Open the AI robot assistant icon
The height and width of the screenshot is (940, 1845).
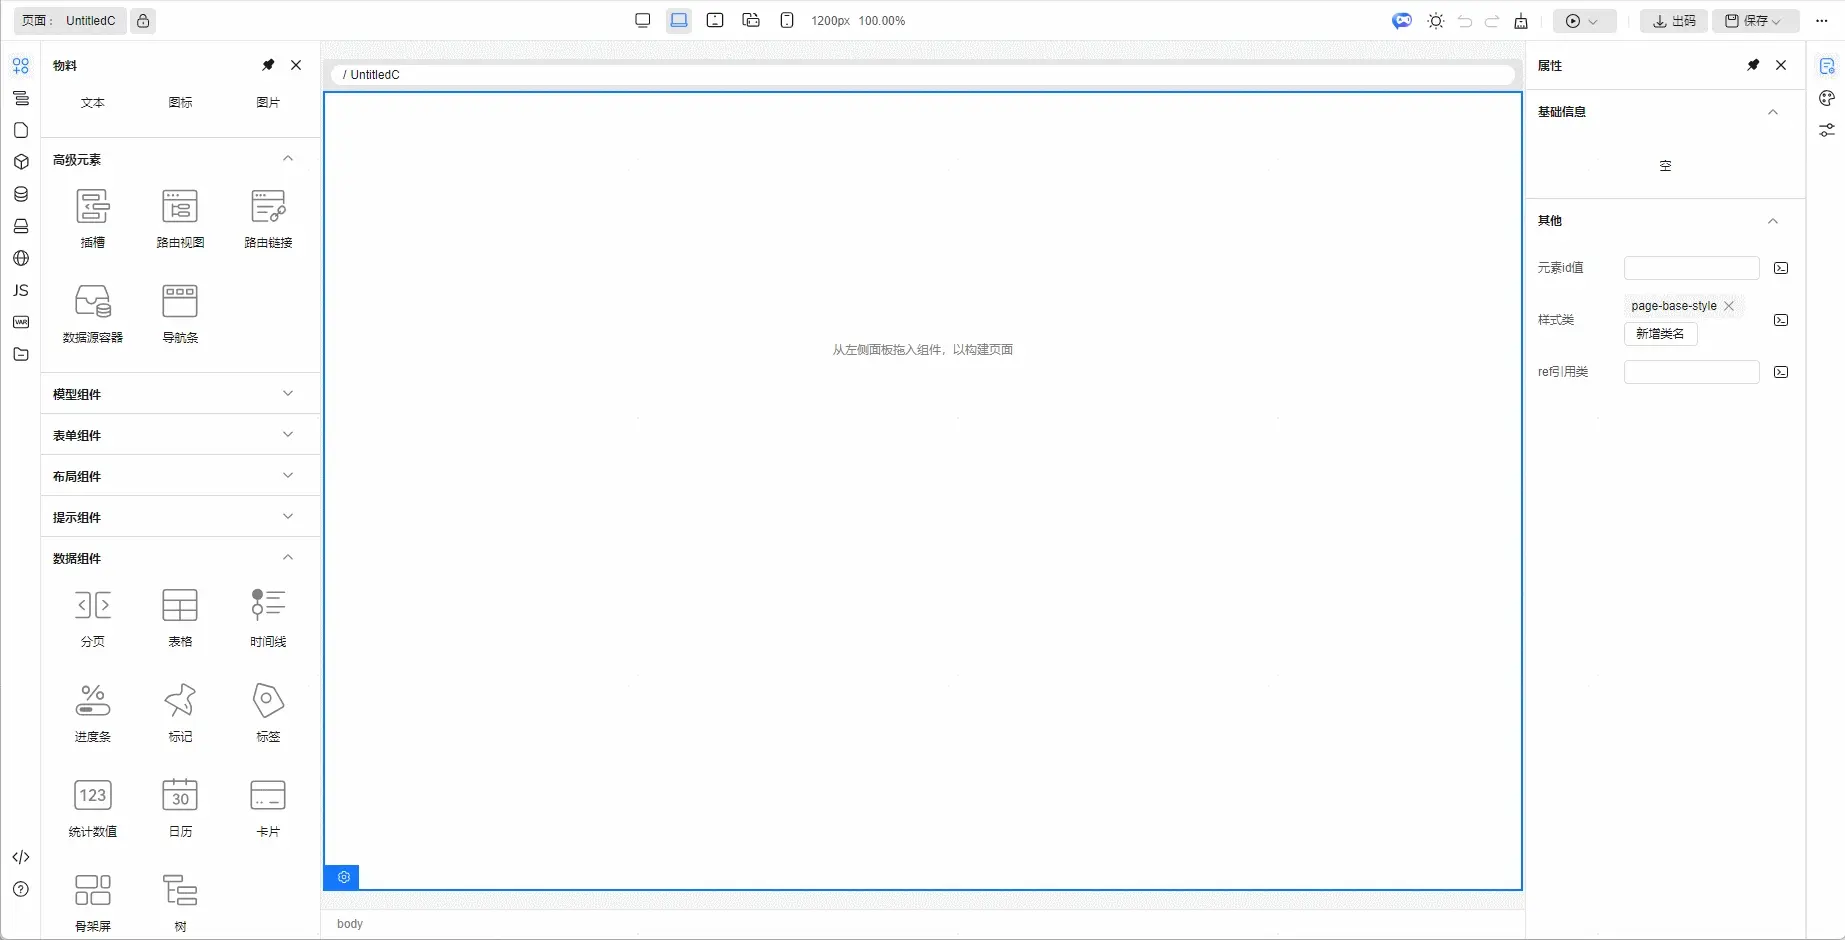click(1402, 21)
